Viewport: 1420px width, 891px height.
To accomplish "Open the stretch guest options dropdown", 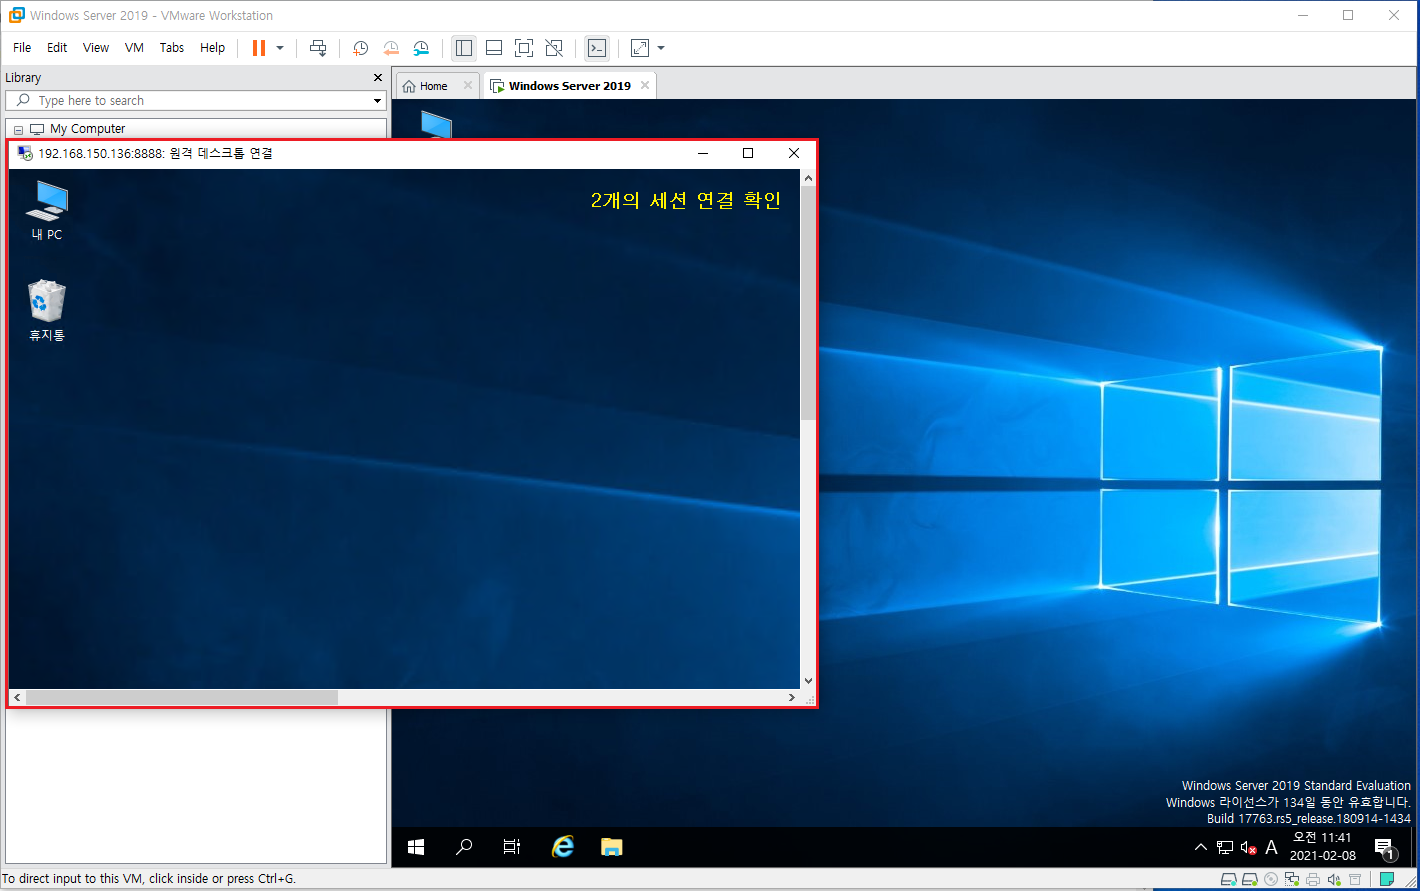I will [x=661, y=48].
